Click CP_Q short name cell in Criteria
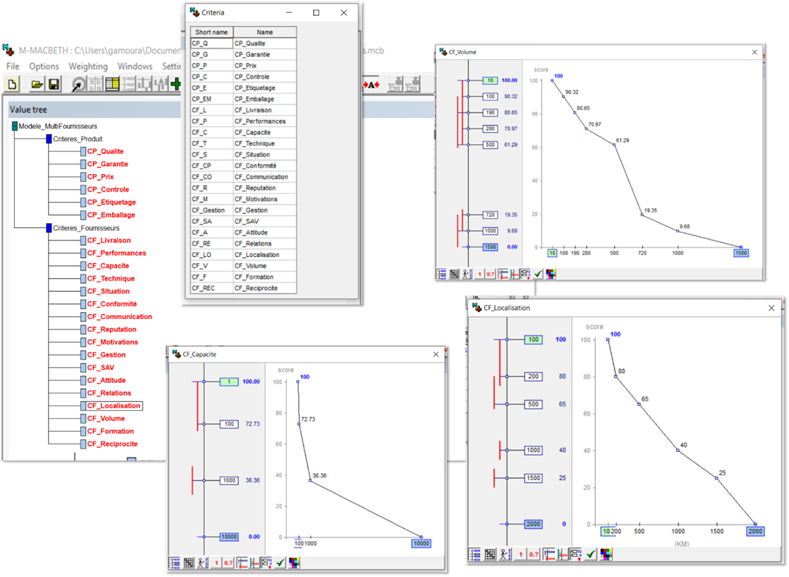 pyautogui.click(x=212, y=43)
